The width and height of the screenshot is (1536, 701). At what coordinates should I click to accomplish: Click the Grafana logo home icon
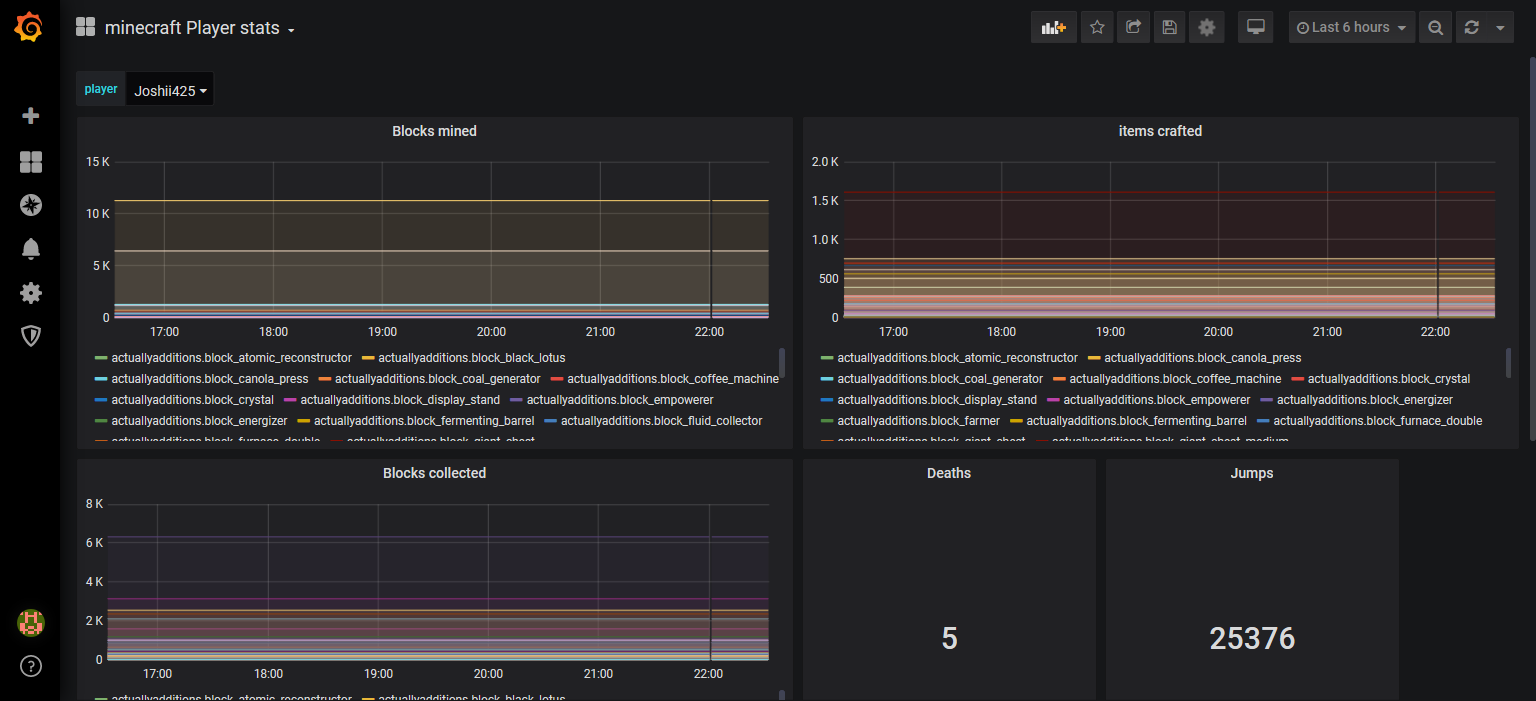tap(29, 28)
